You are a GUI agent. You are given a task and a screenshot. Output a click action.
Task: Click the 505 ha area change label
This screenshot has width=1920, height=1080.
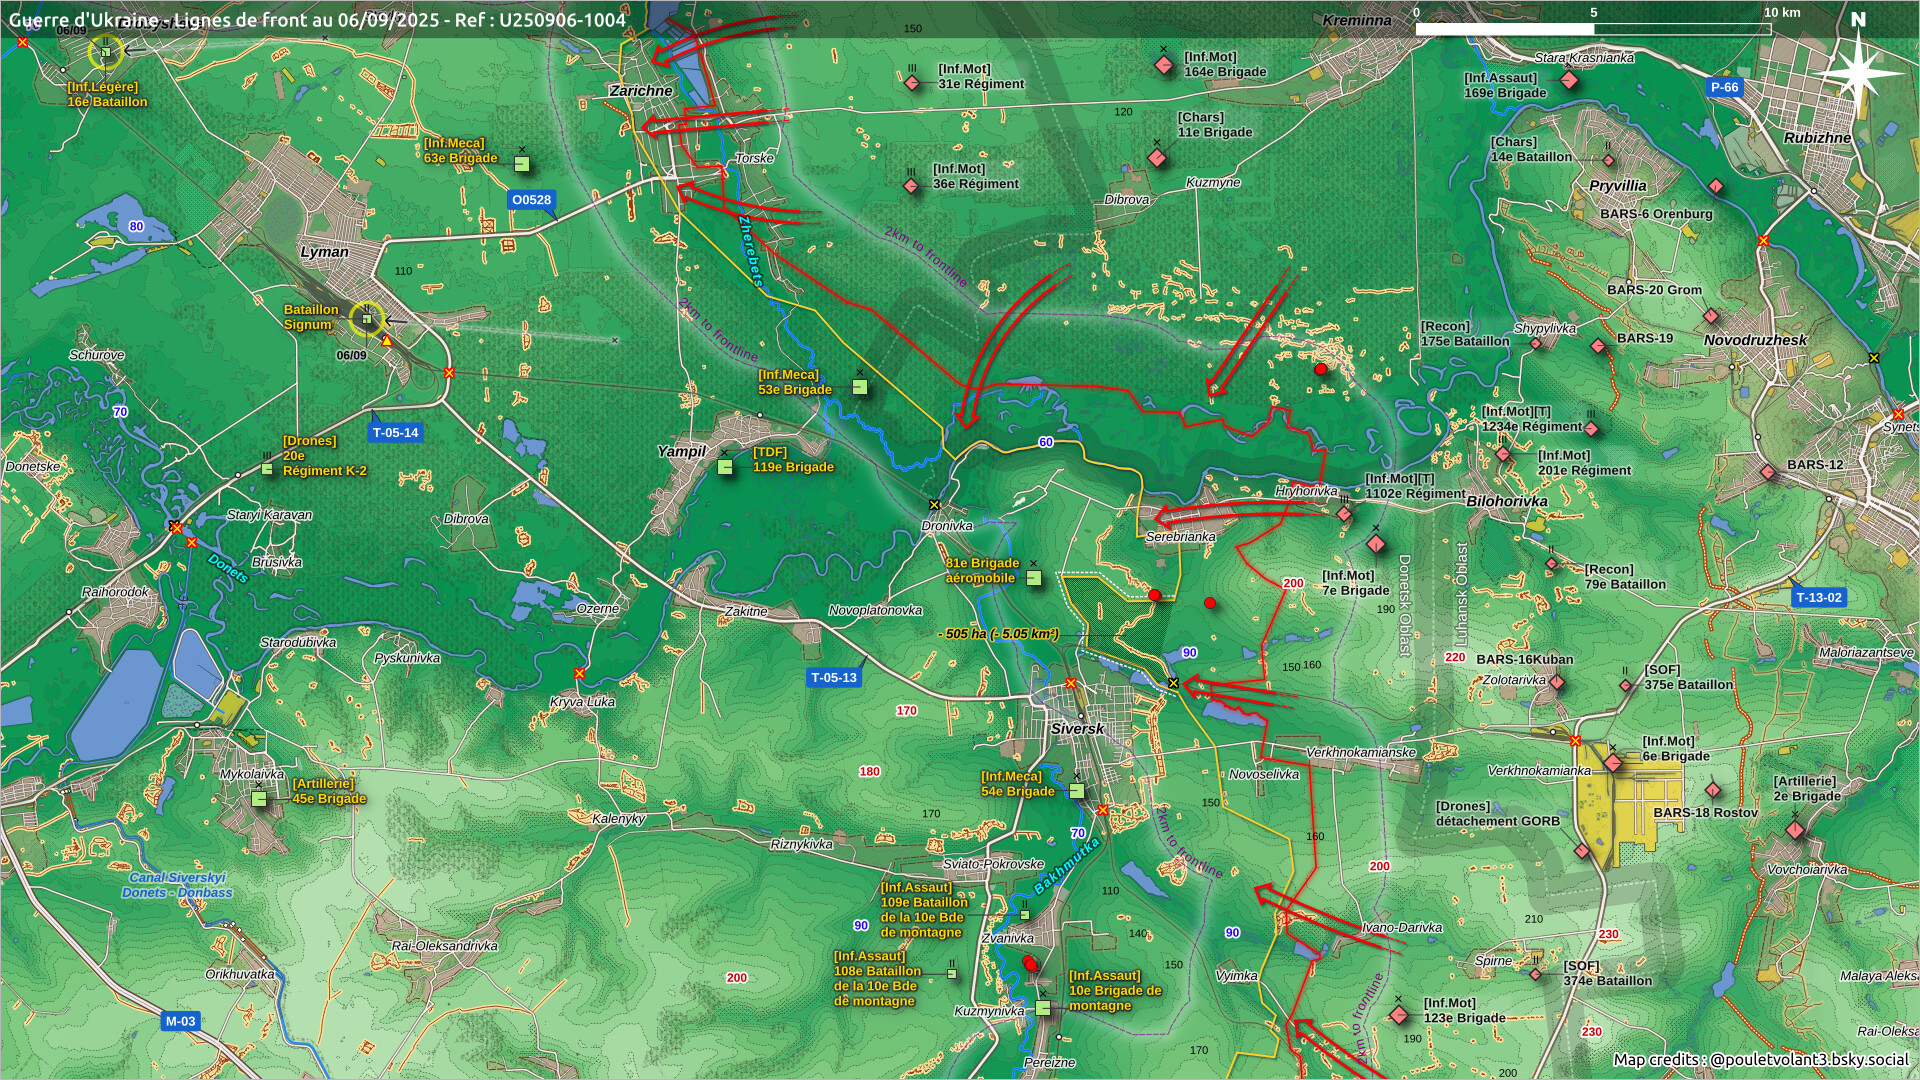coord(997,634)
